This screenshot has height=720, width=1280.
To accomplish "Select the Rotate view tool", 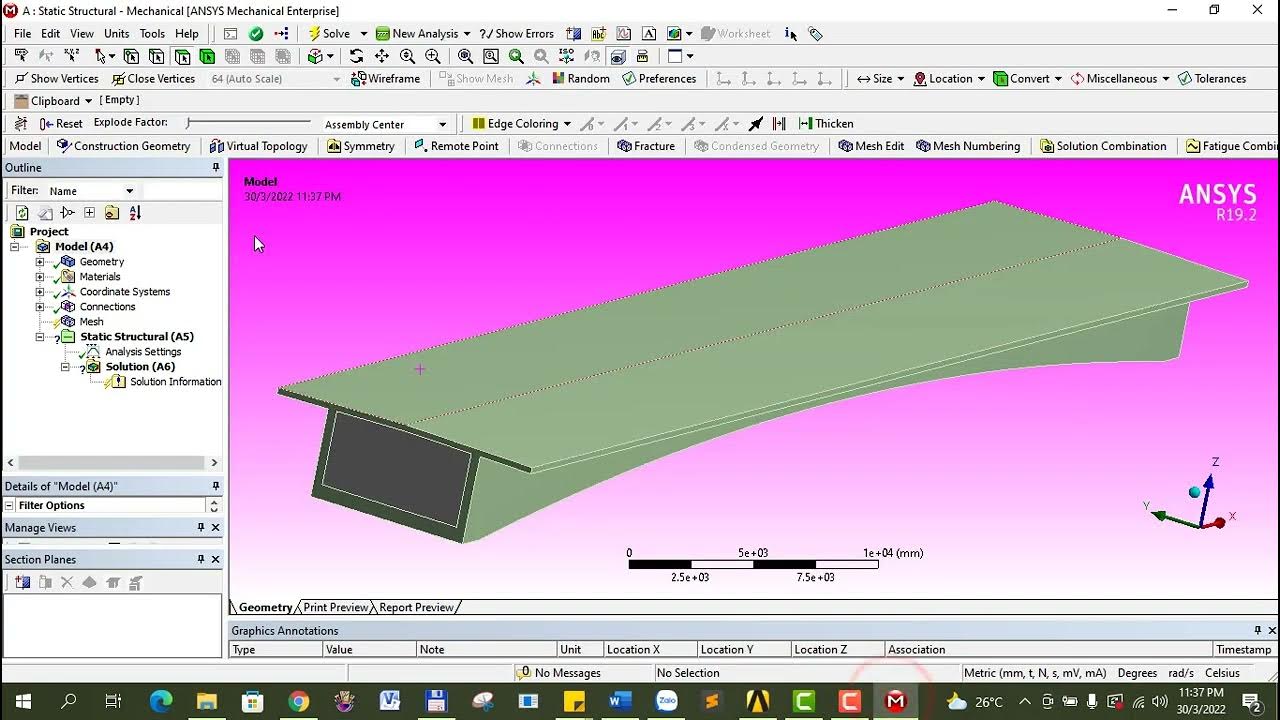I will pyautogui.click(x=356, y=56).
